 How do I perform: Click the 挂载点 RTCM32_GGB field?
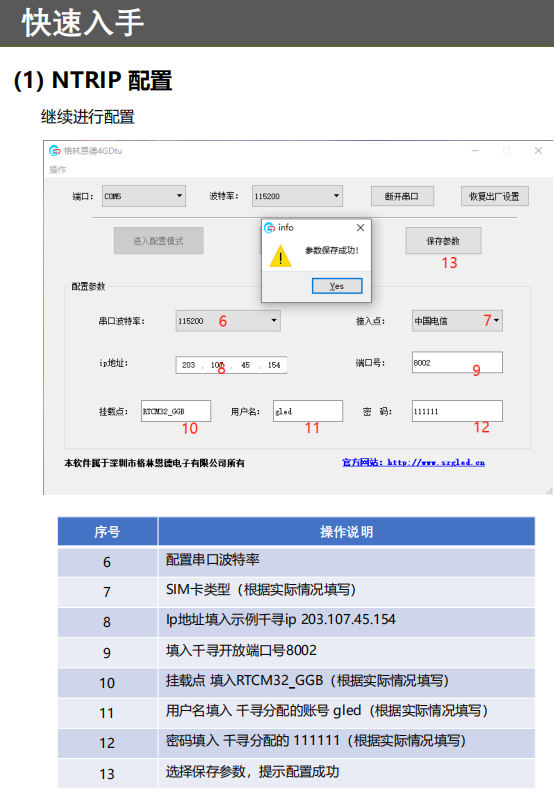pyautogui.click(x=176, y=411)
